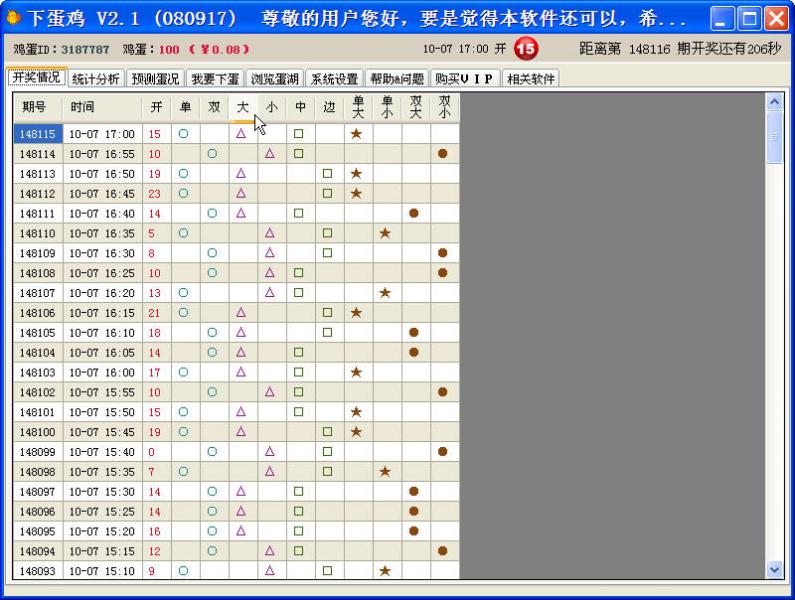This screenshot has height=600, width=795.
Task: Click time cell 10-07 16:50
Action: [x=102, y=174]
